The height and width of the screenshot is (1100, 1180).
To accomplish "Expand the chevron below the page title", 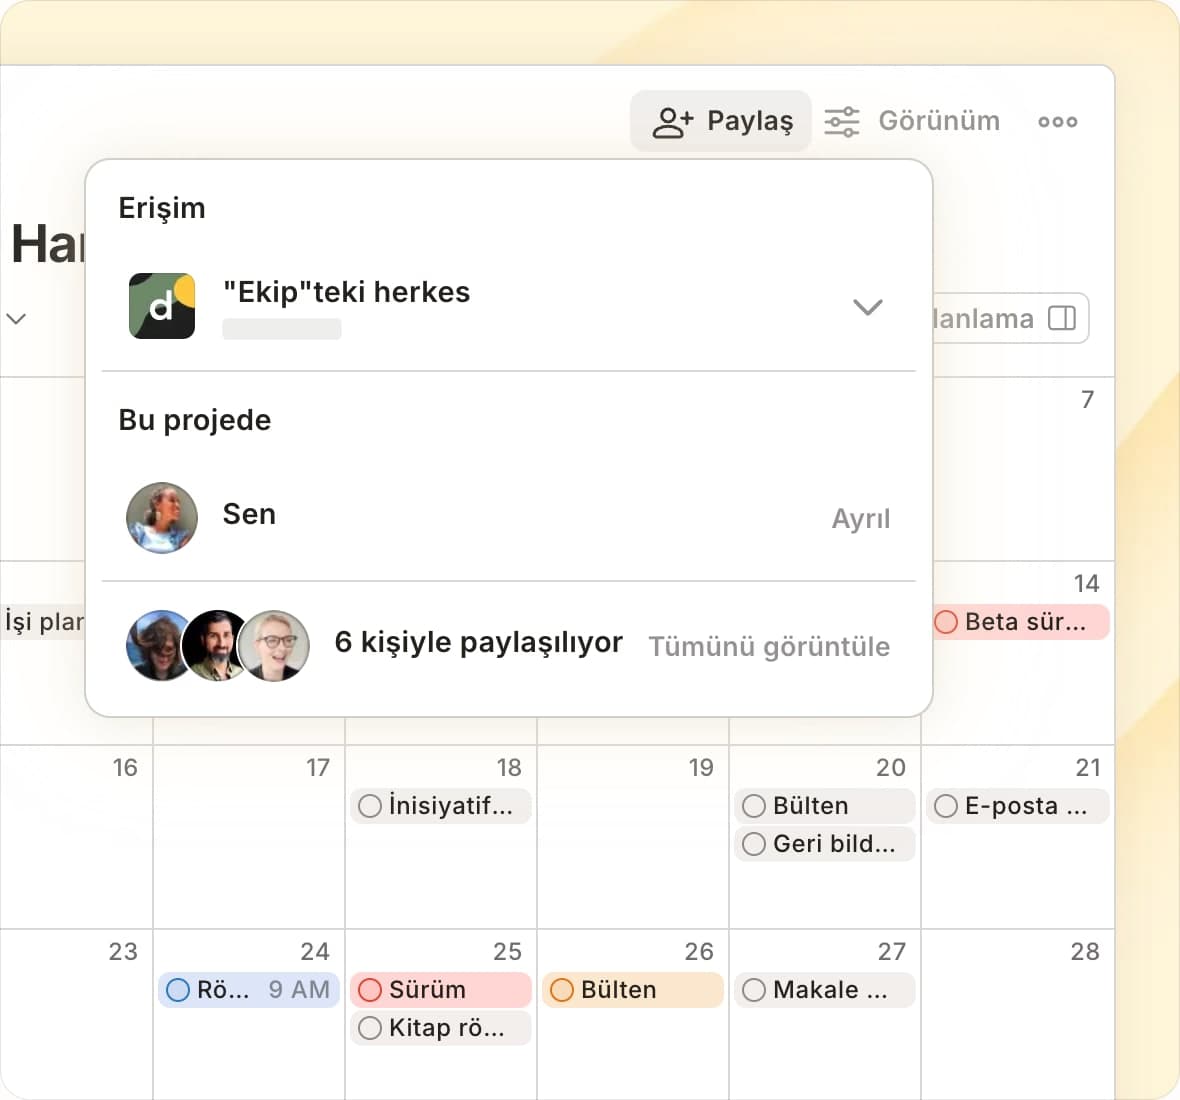I will [x=16, y=319].
